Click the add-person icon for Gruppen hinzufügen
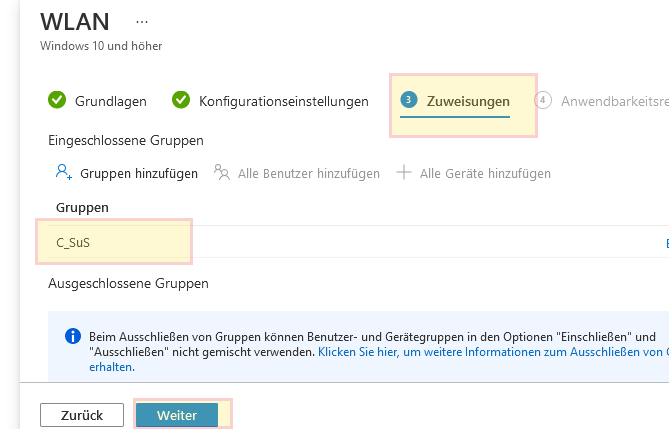 coord(64,173)
